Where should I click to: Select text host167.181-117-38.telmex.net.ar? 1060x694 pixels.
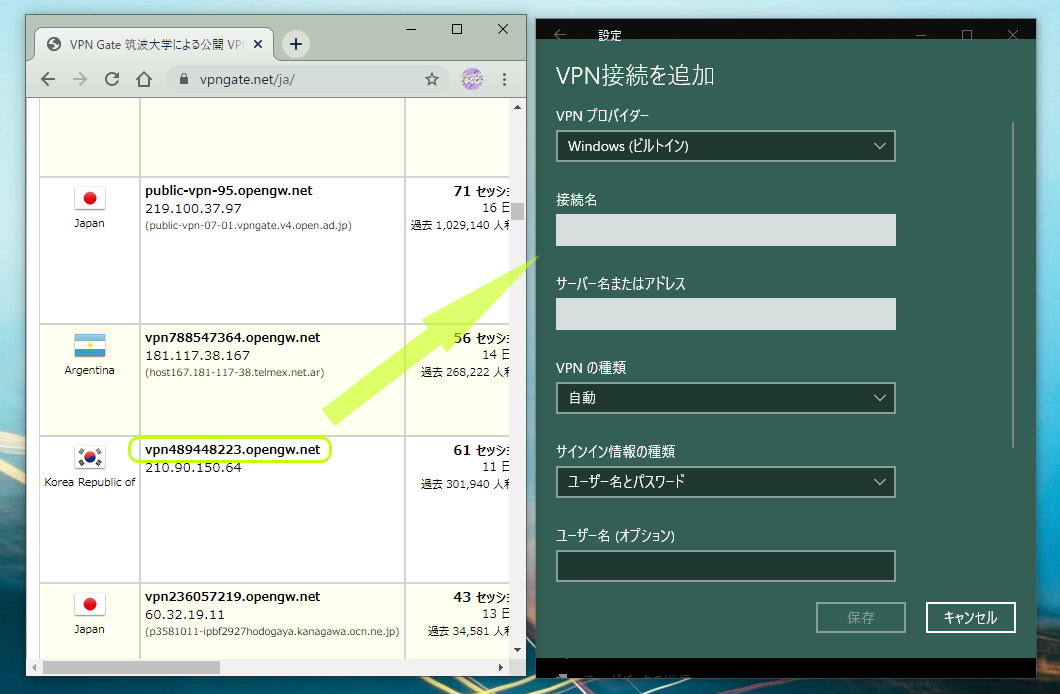click(x=235, y=372)
